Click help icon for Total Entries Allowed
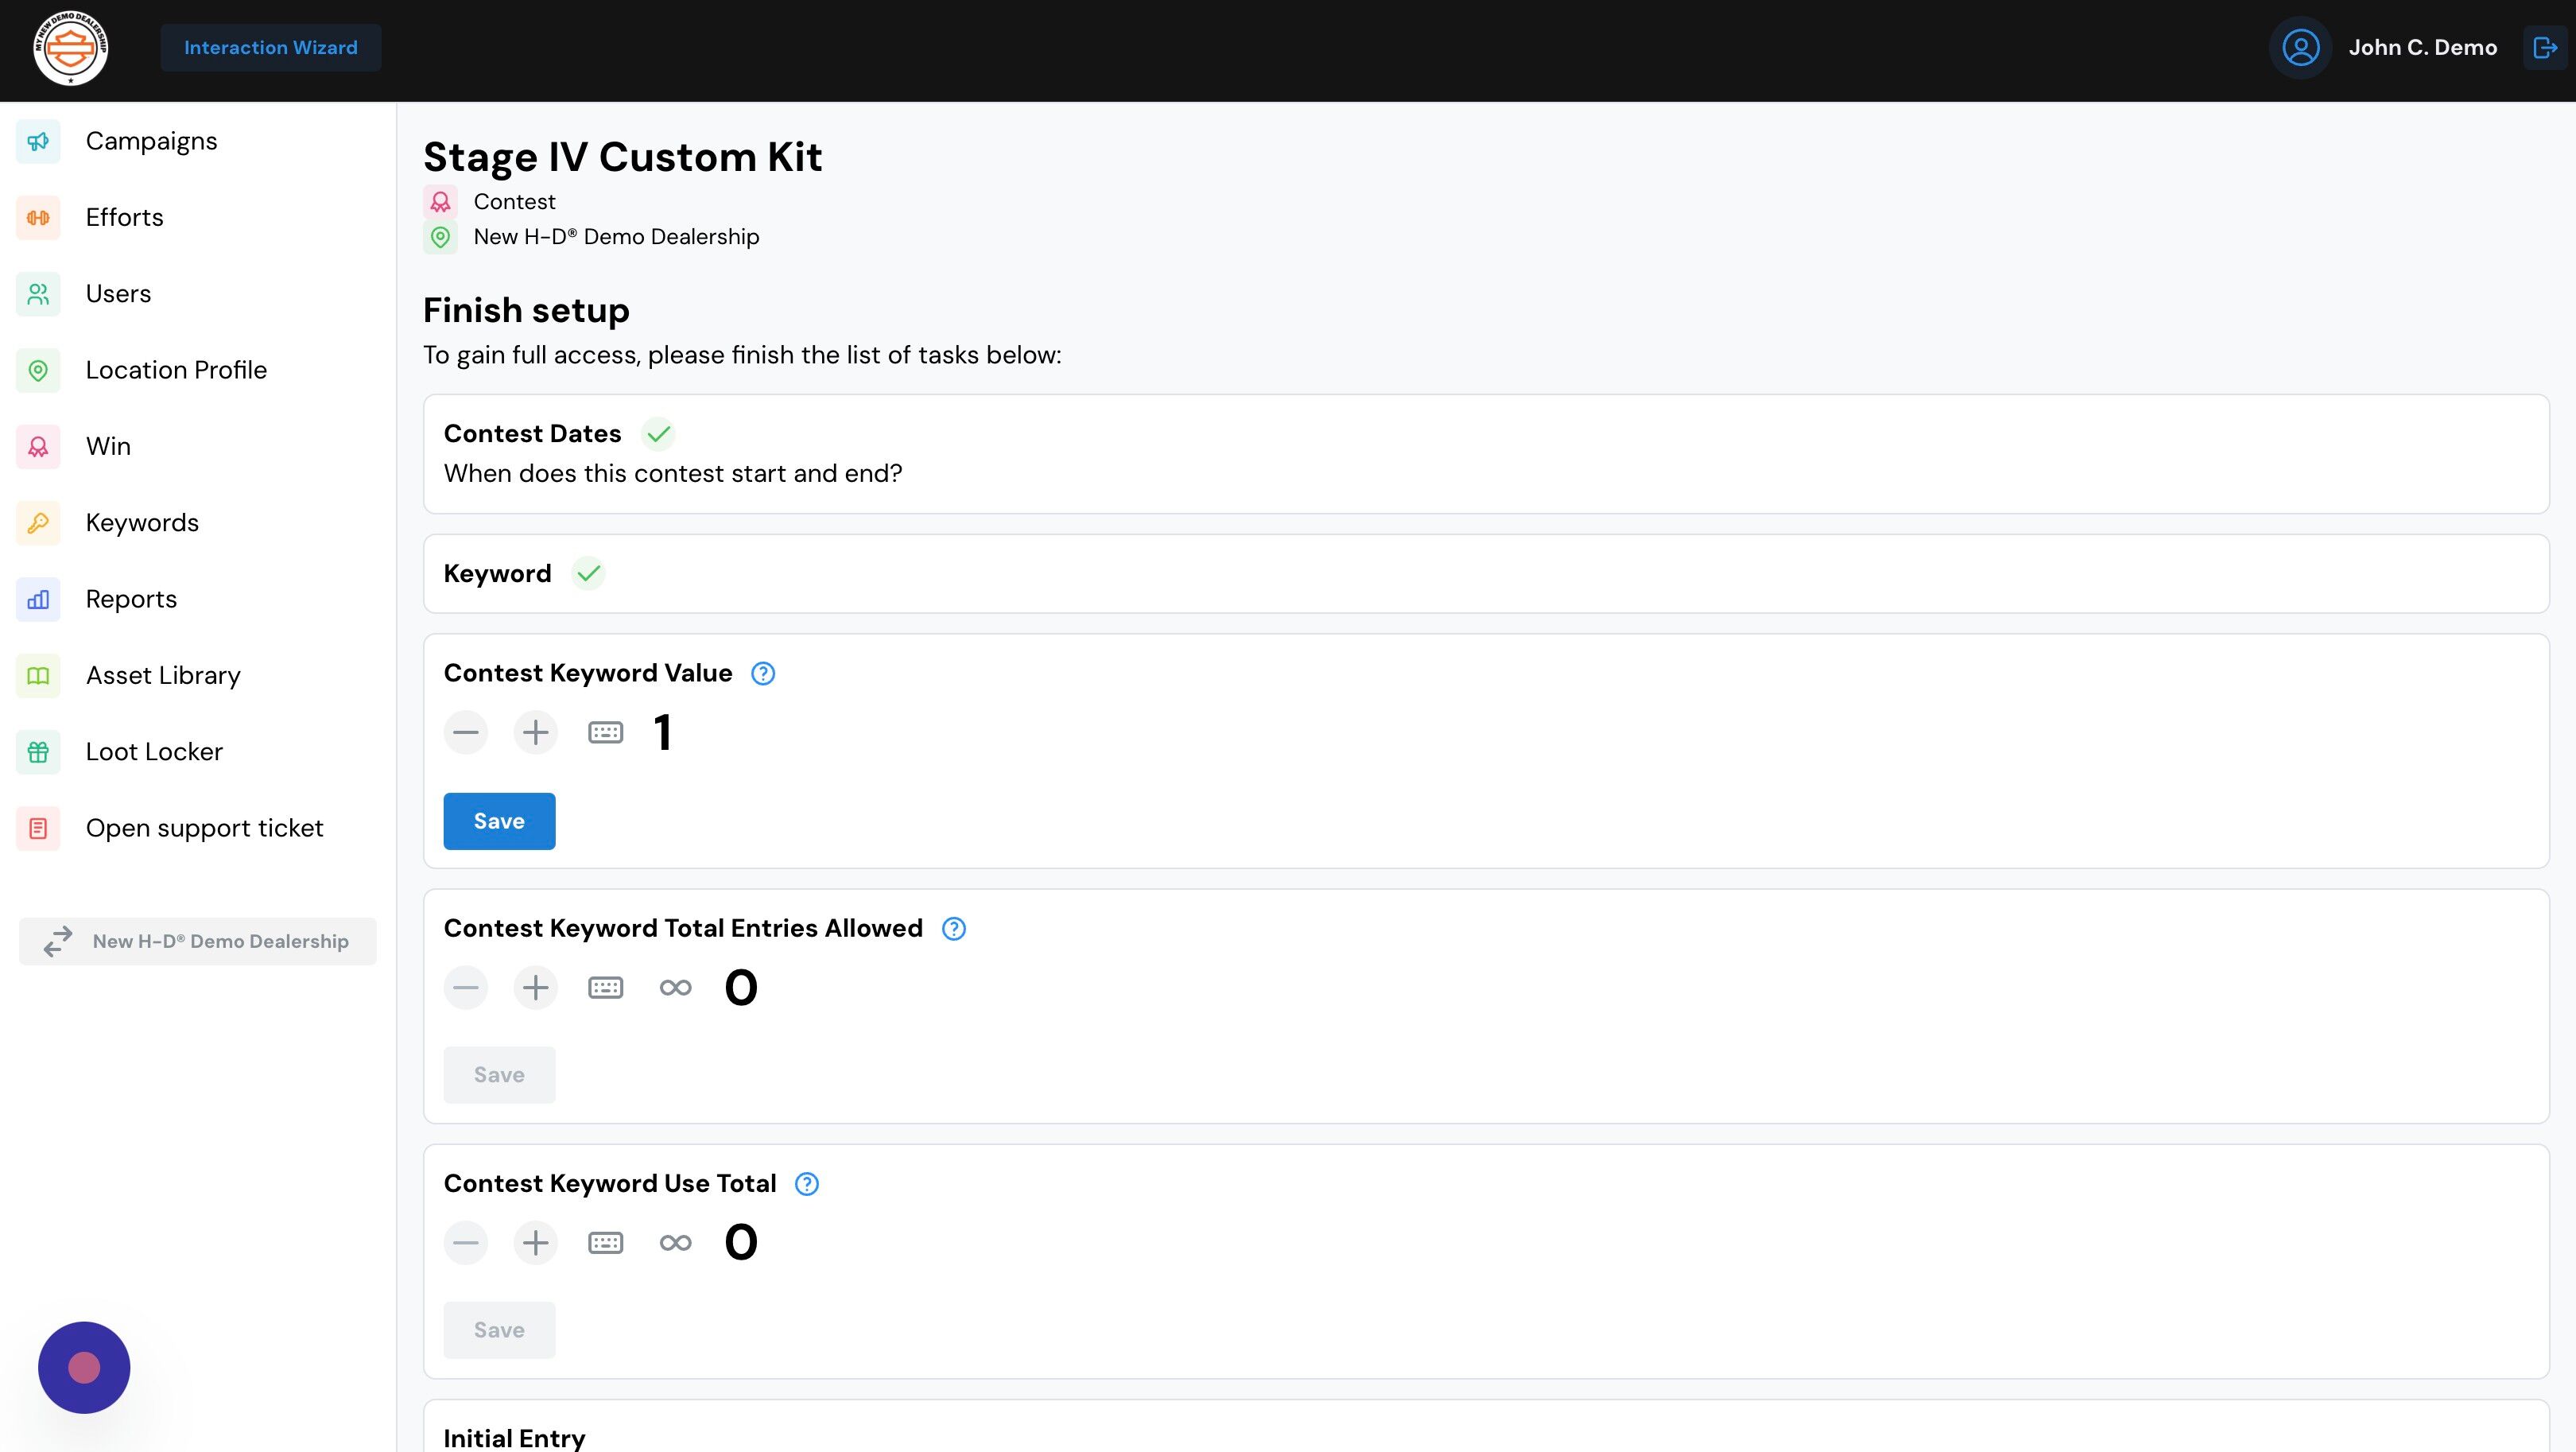Image resolution: width=2576 pixels, height=1452 pixels. pyautogui.click(x=954, y=929)
